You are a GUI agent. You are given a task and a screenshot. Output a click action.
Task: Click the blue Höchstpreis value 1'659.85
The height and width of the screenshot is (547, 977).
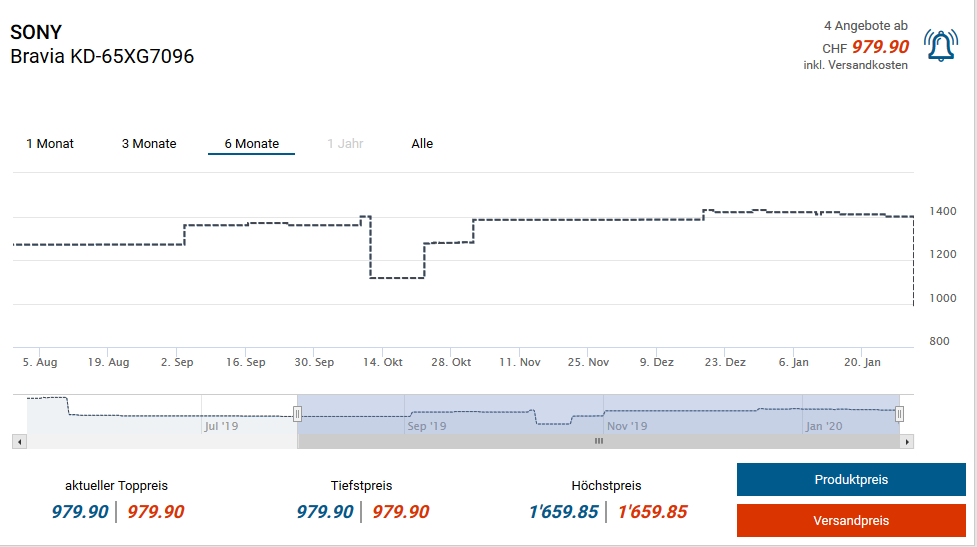point(564,512)
